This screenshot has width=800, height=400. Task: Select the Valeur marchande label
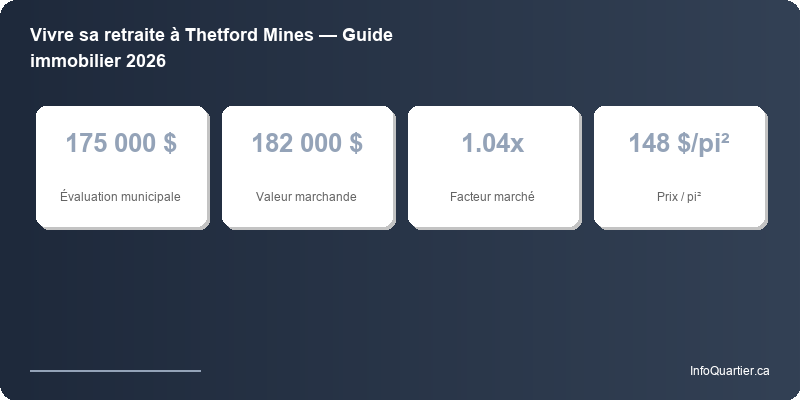306,197
